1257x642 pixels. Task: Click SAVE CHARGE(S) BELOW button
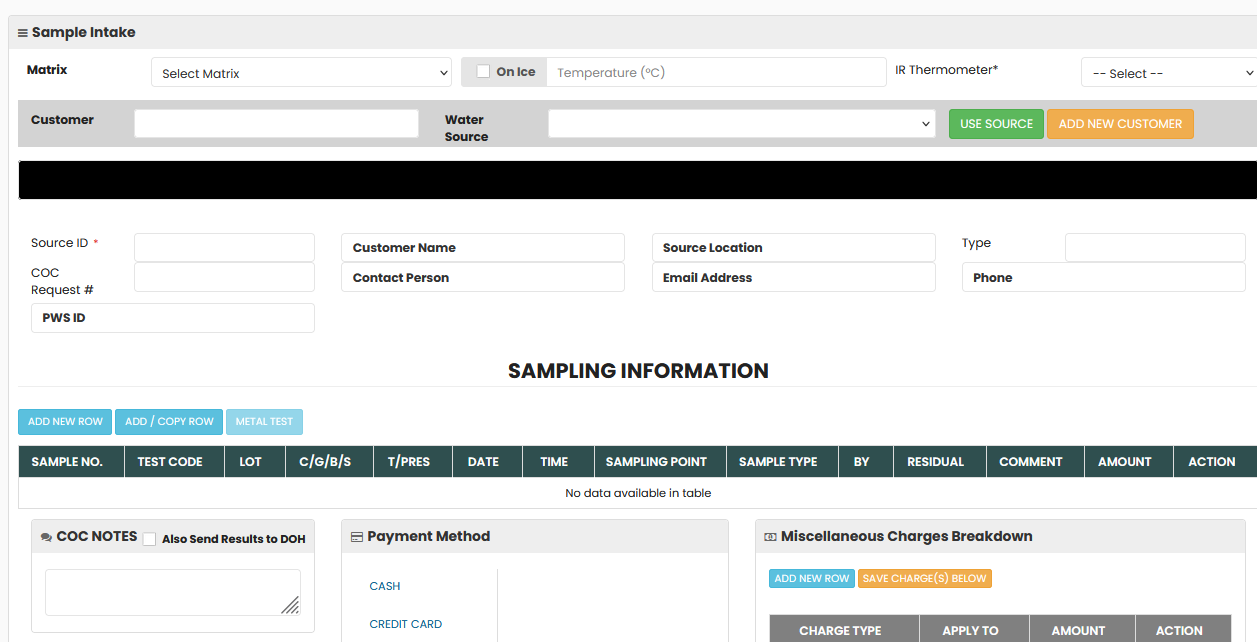point(925,578)
